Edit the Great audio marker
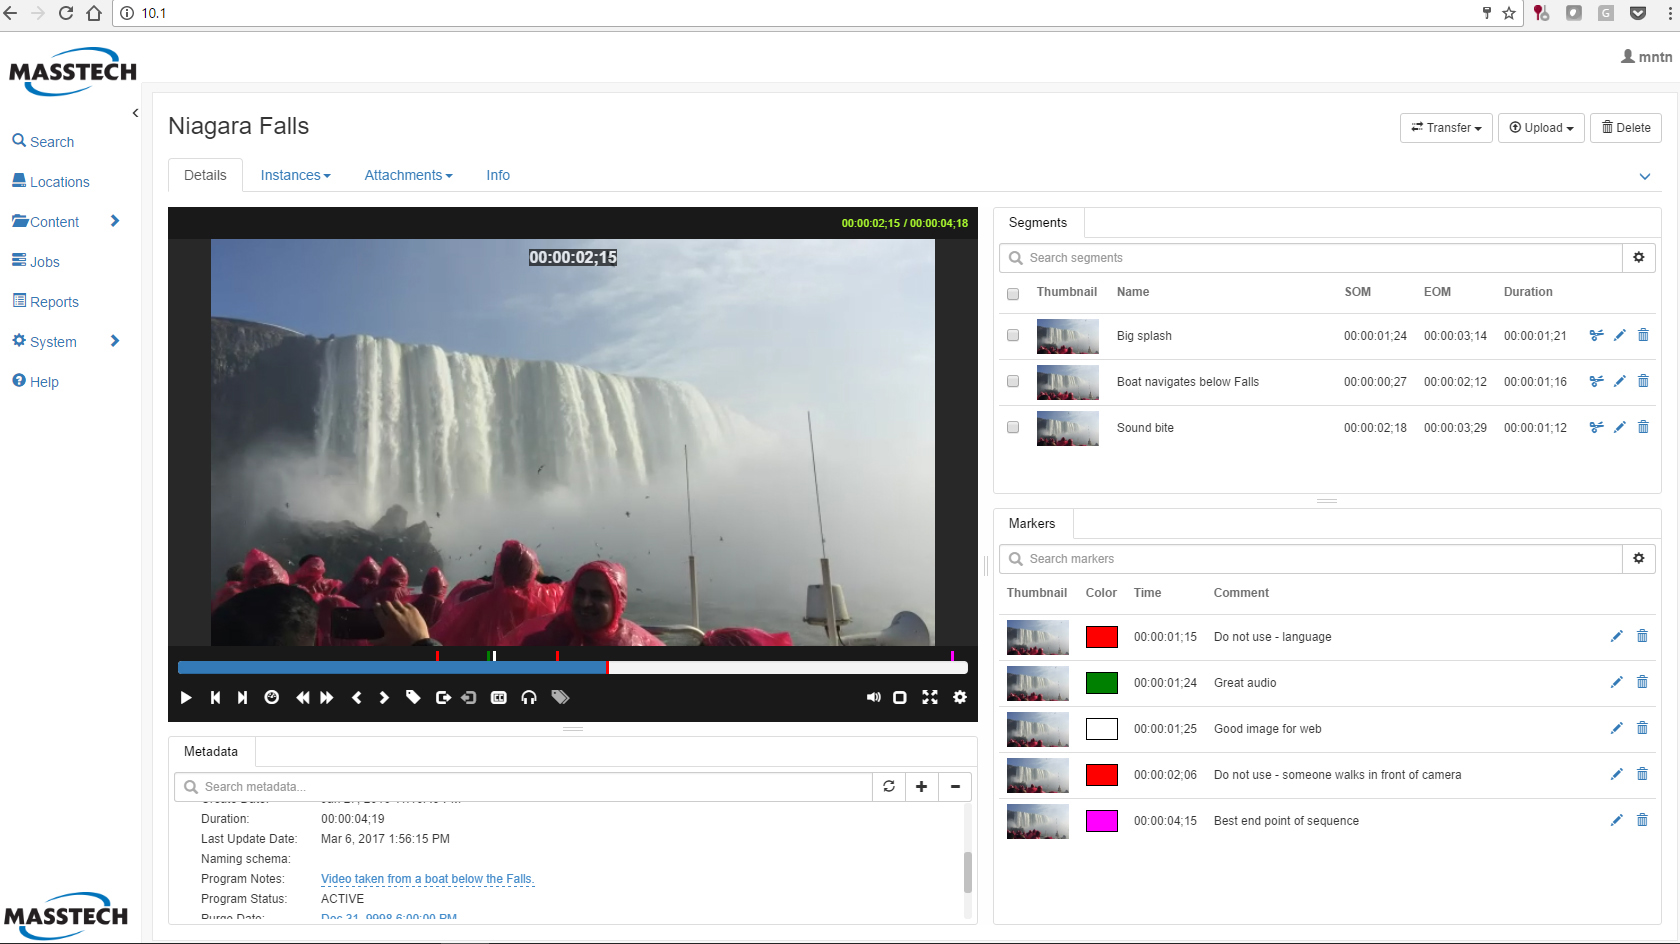 tap(1616, 682)
